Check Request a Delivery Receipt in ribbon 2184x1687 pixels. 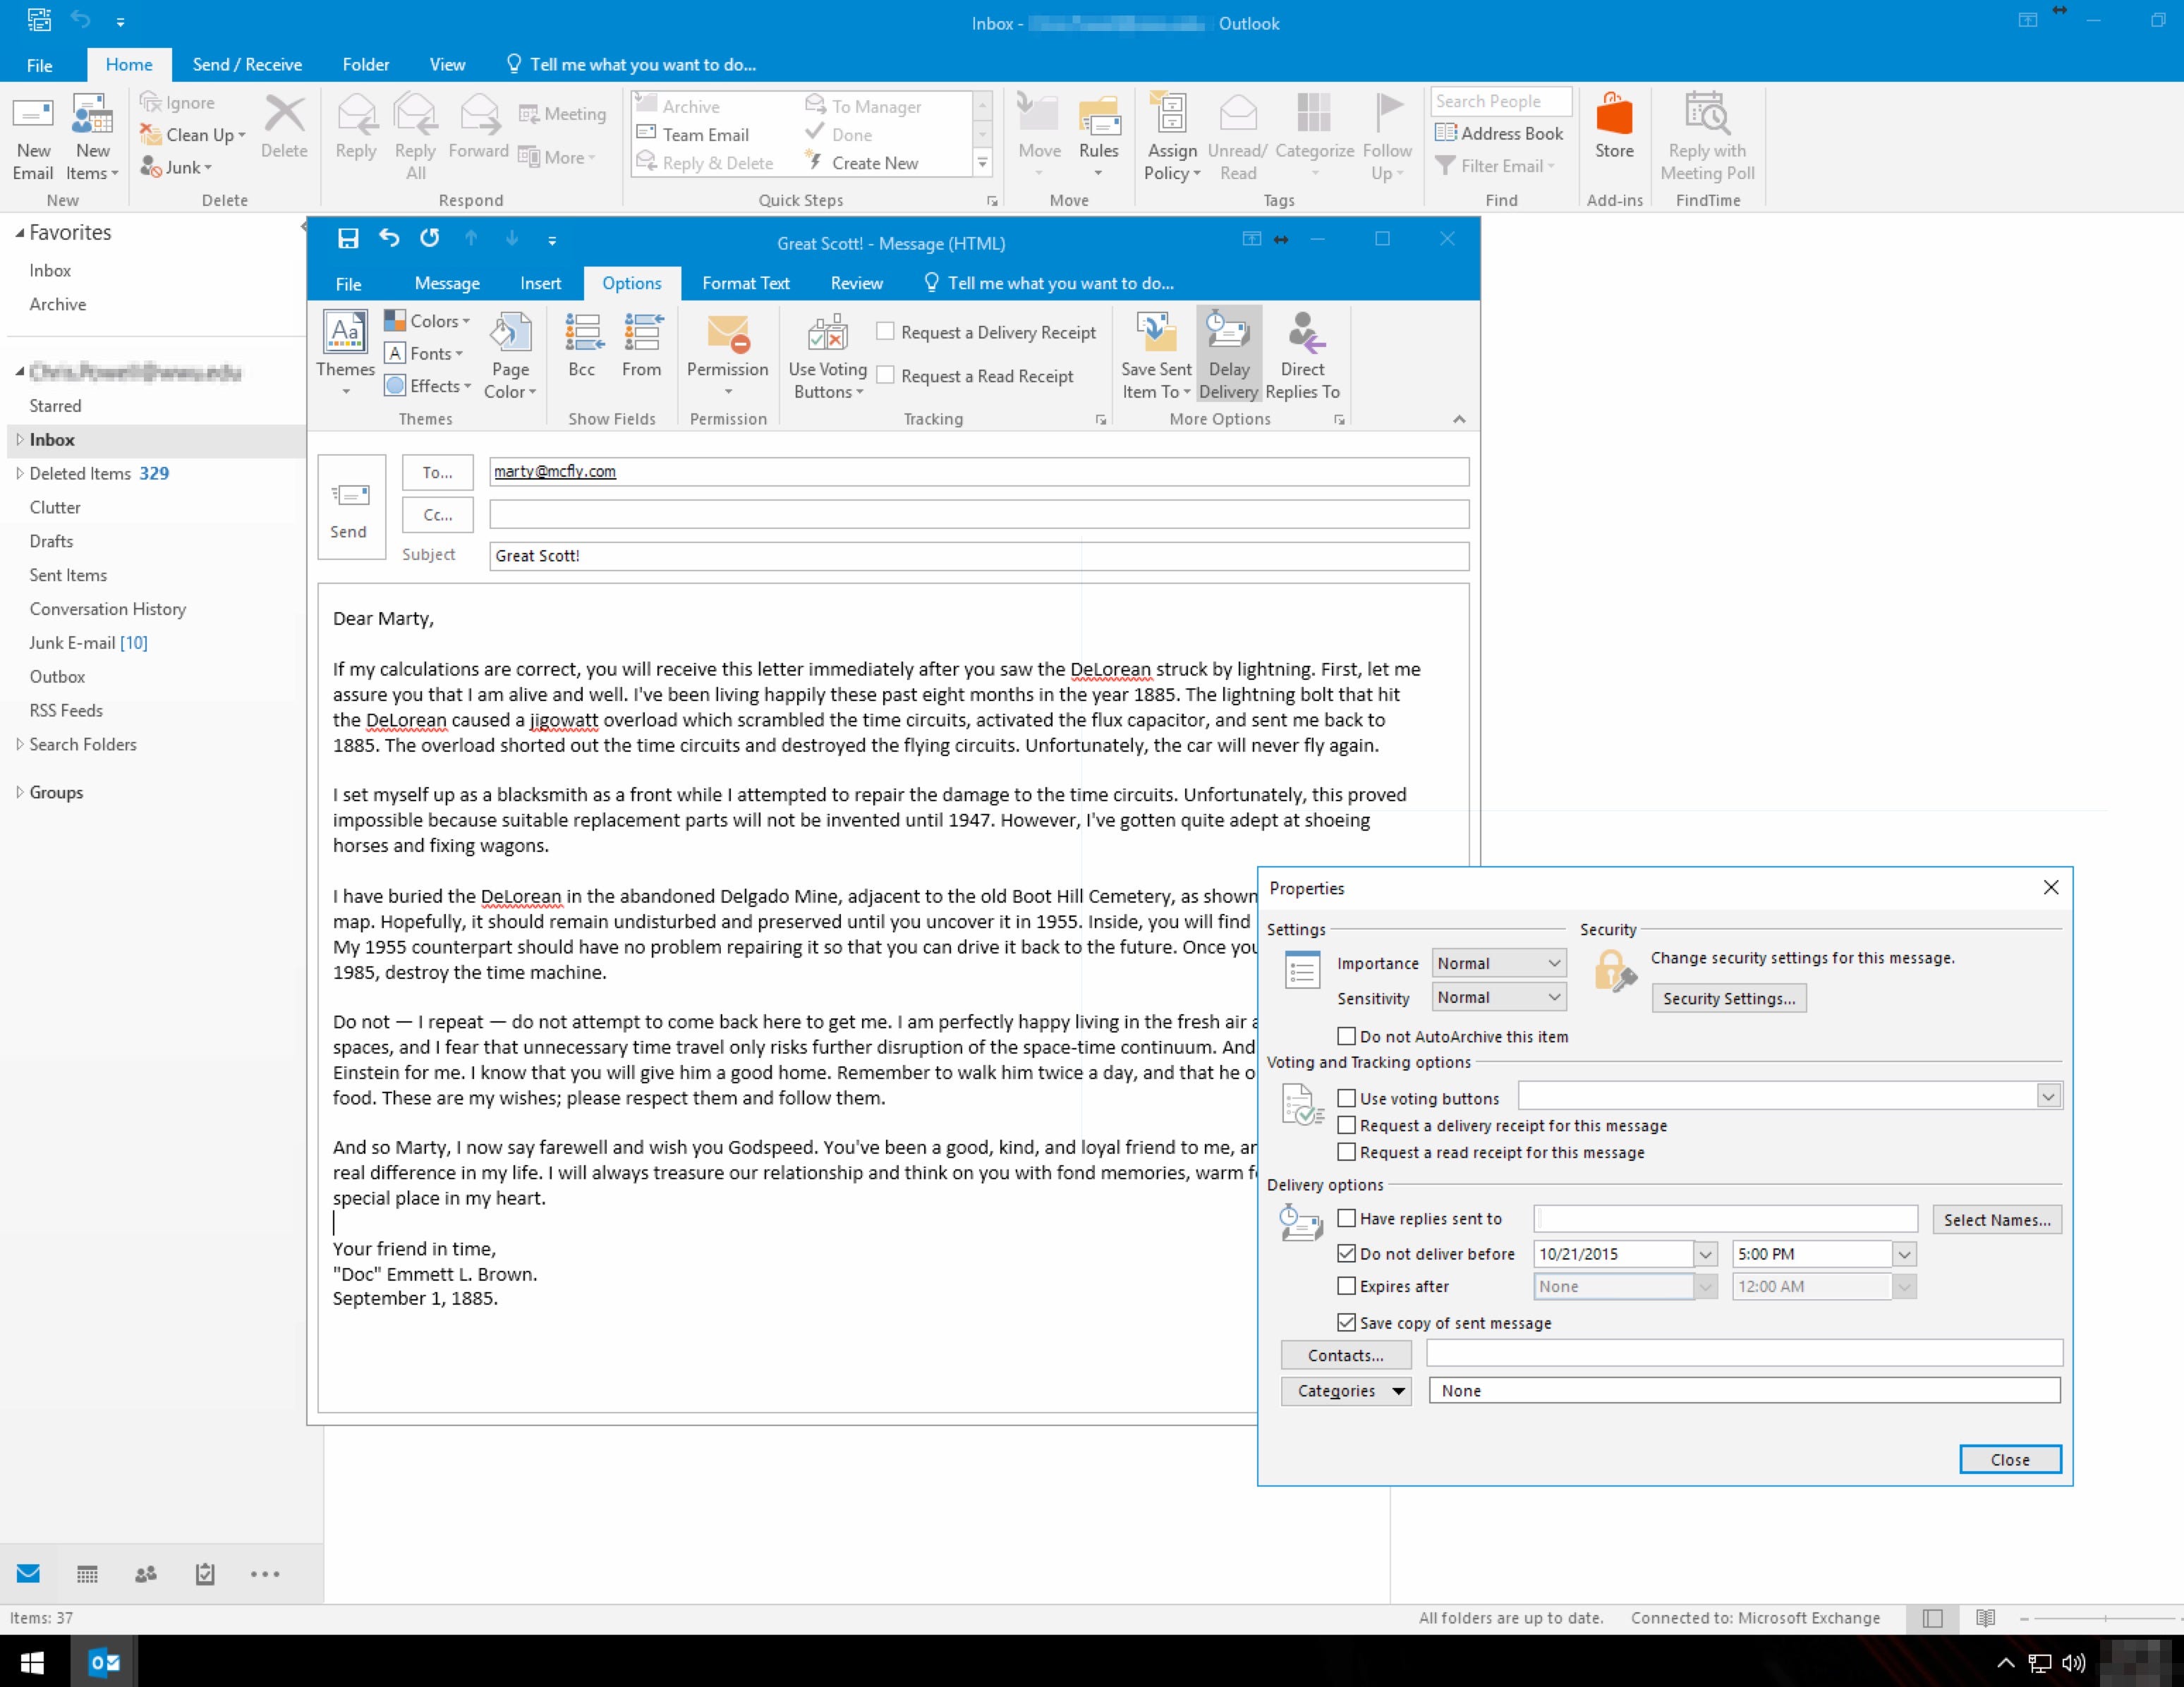pyautogui.click(x=885, y=331)
